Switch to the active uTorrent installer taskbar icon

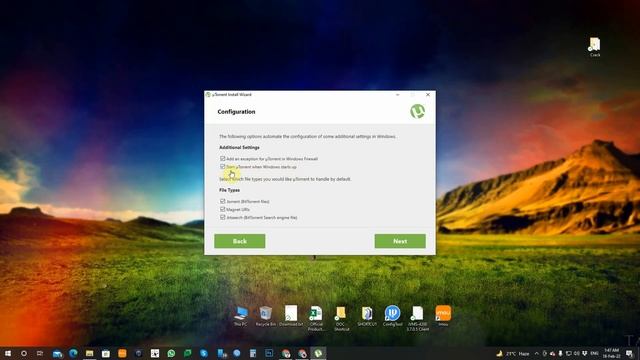[x=318, y=353]
